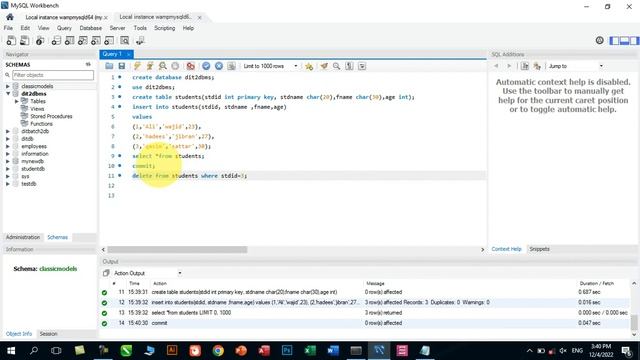Save the script with floppy icon
640x360 pixels.
122,66
